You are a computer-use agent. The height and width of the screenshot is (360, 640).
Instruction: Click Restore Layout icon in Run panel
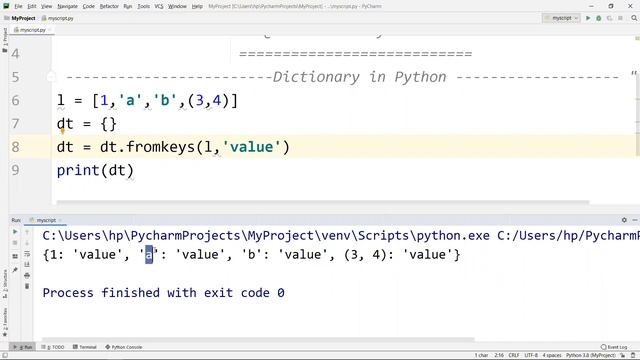point(15,256)
